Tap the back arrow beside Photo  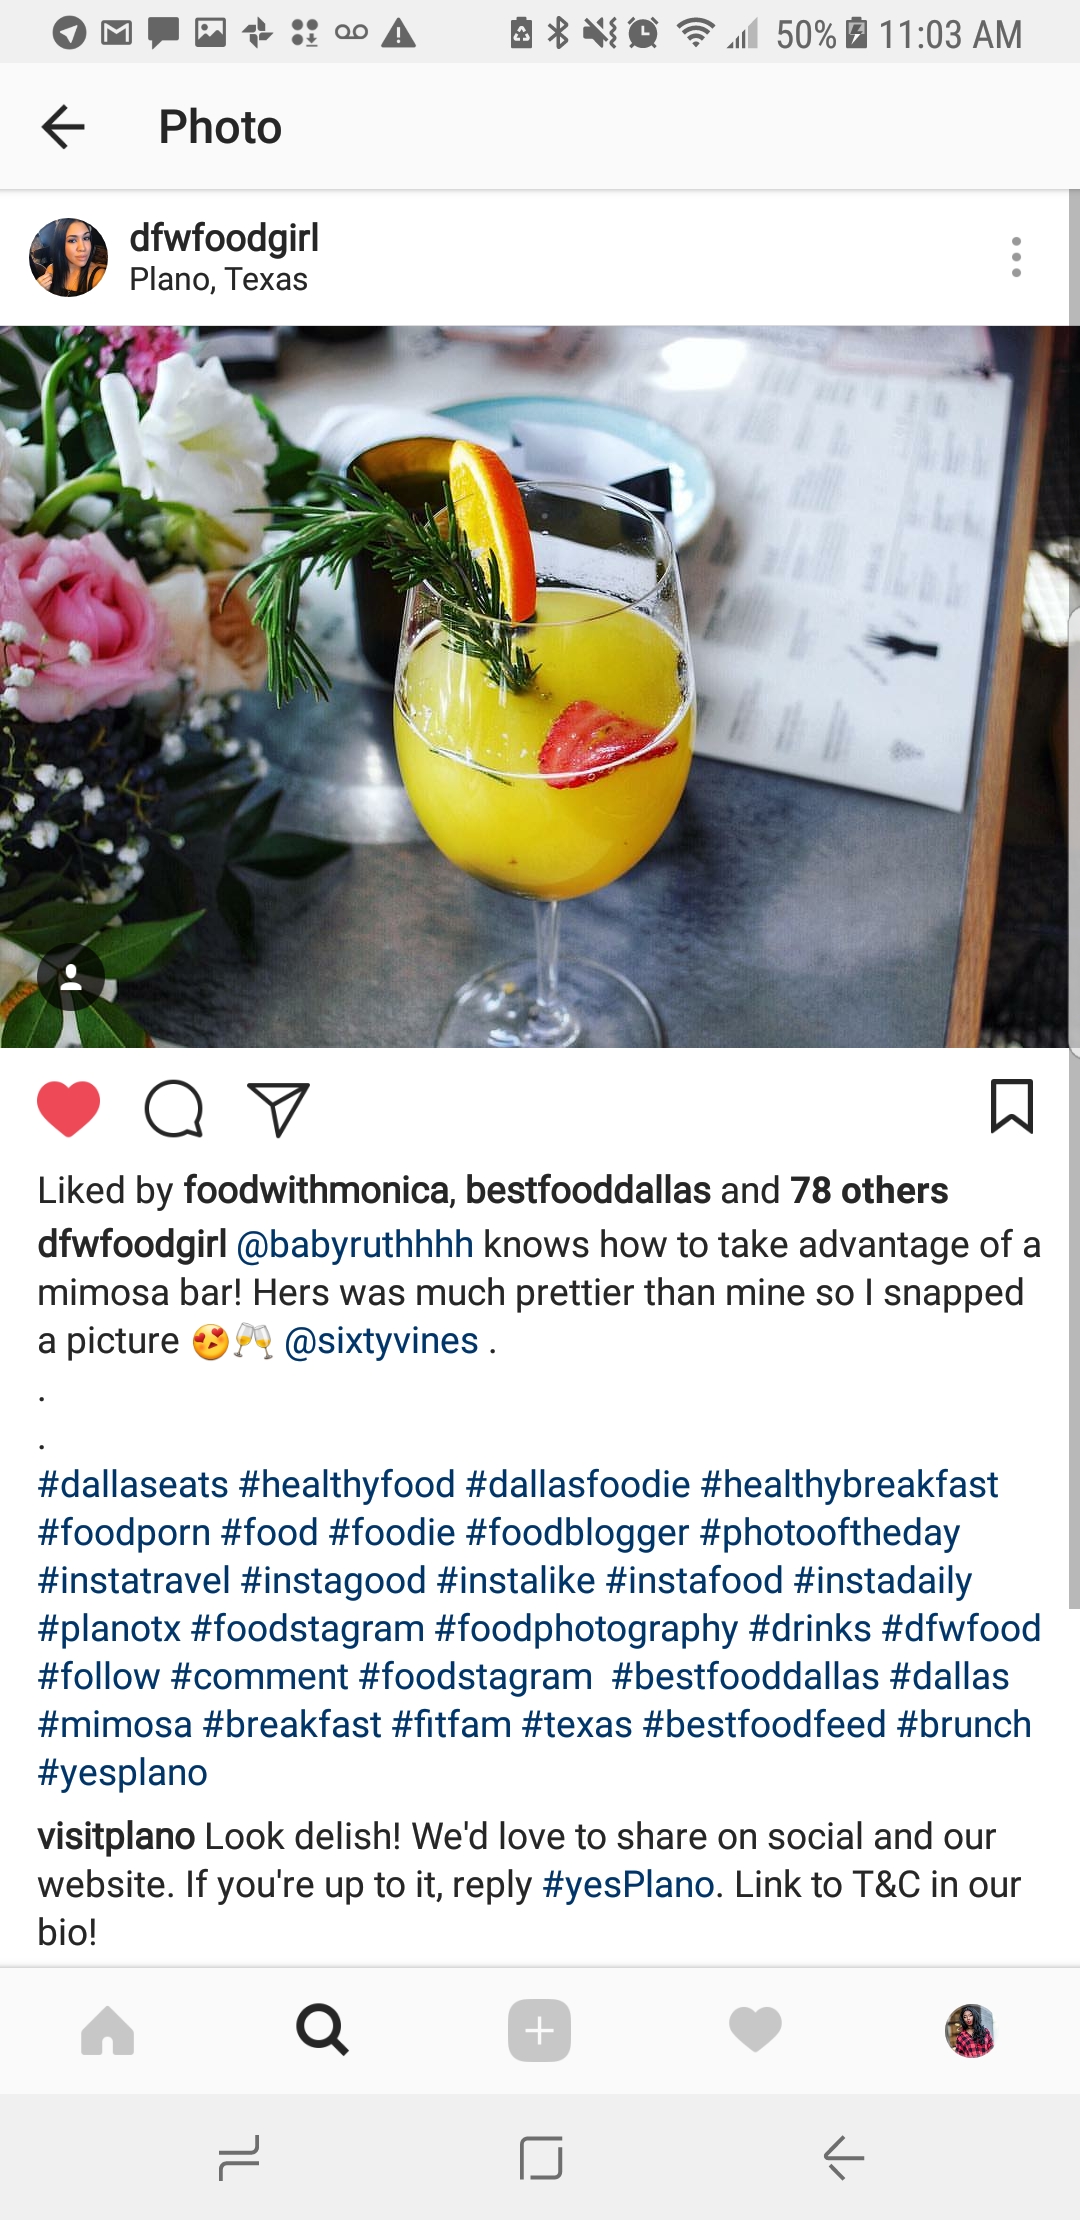[63, 127]
